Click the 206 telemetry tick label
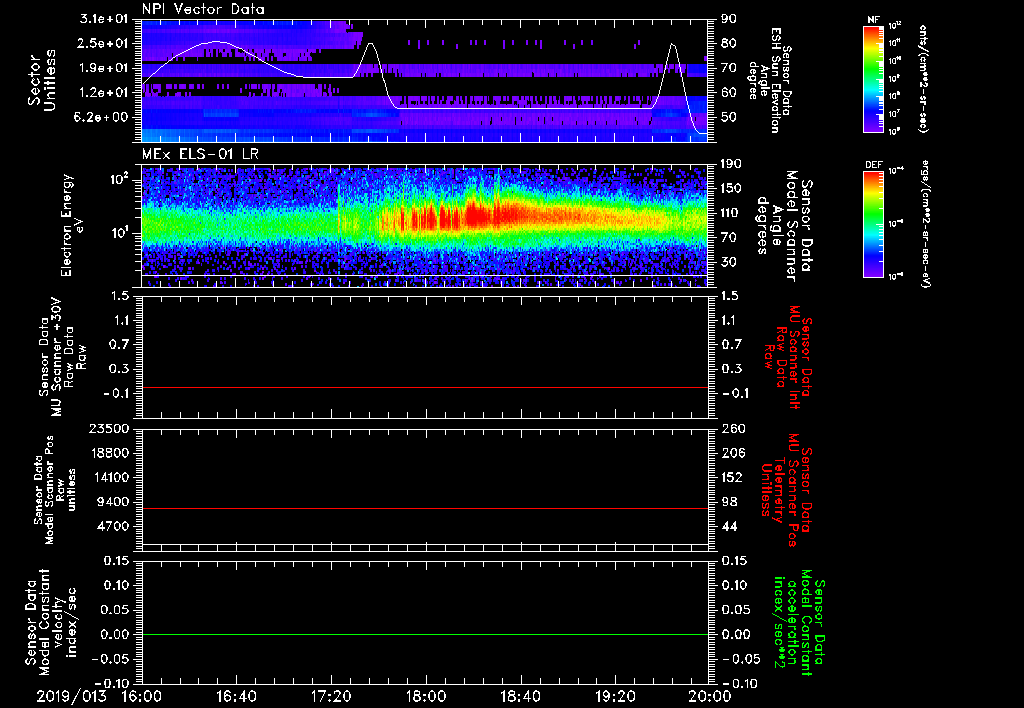1024x708 pixels. (732, 453)
